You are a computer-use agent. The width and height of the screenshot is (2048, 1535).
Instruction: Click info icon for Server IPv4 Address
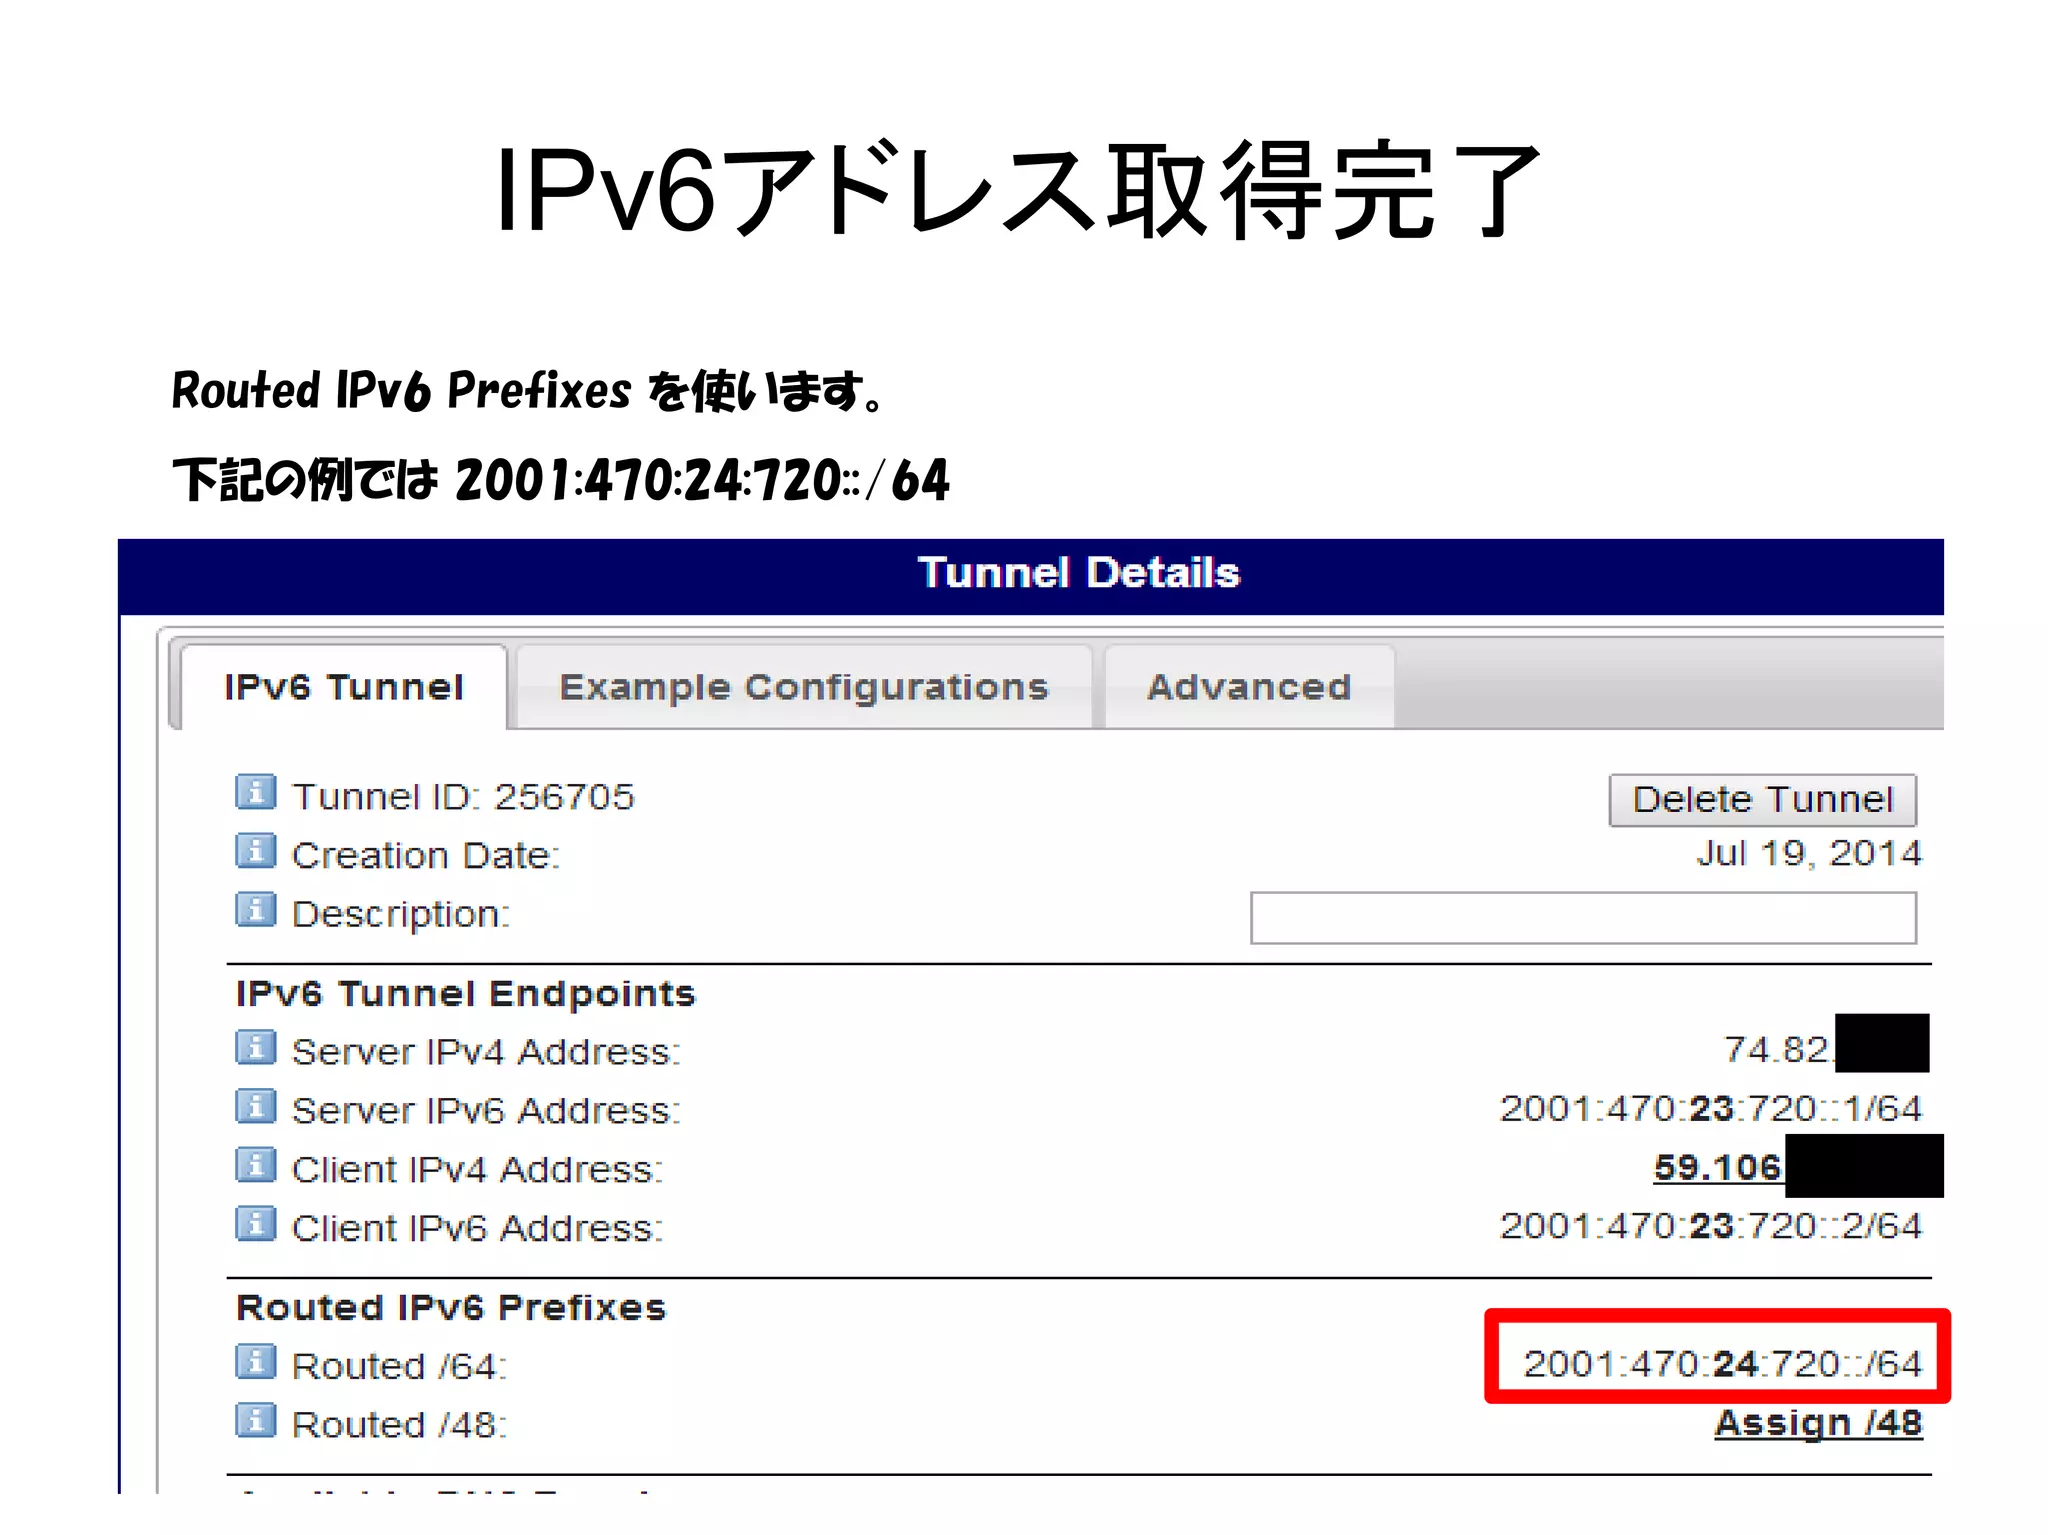click(255, 1048)
